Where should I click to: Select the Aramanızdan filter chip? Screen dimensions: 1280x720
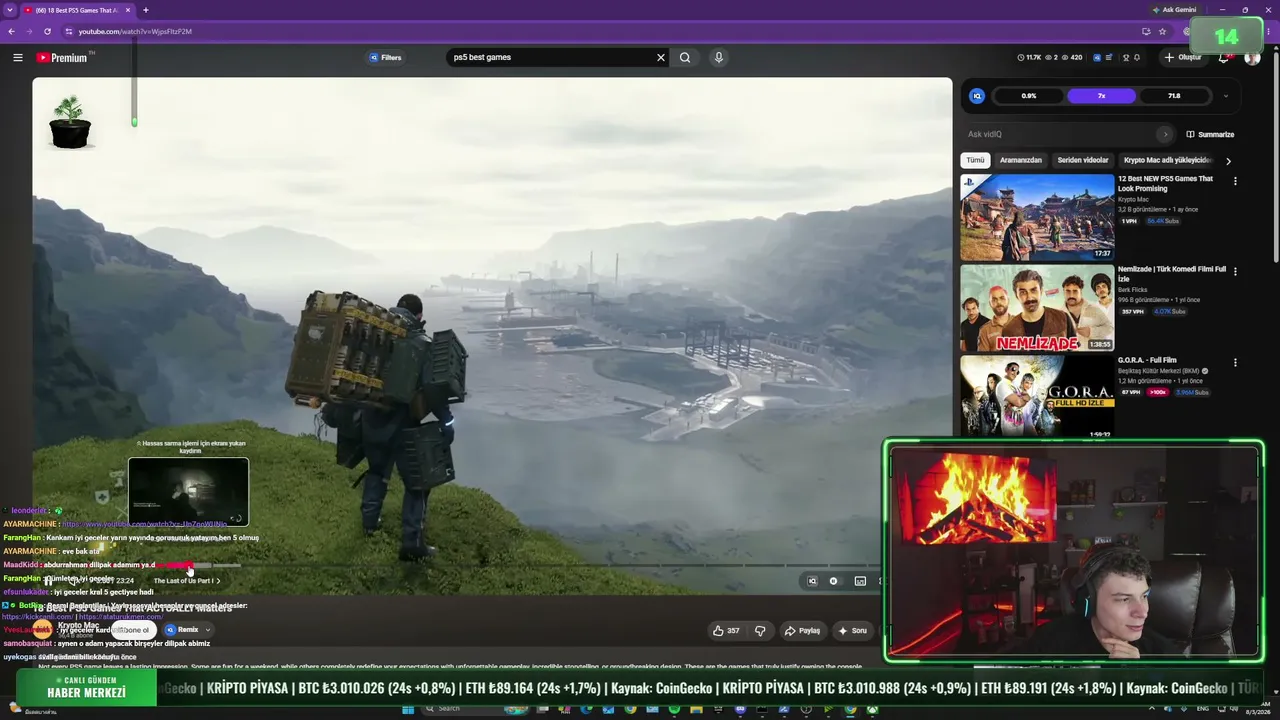pyautogui.click(x=1021, y=160)
